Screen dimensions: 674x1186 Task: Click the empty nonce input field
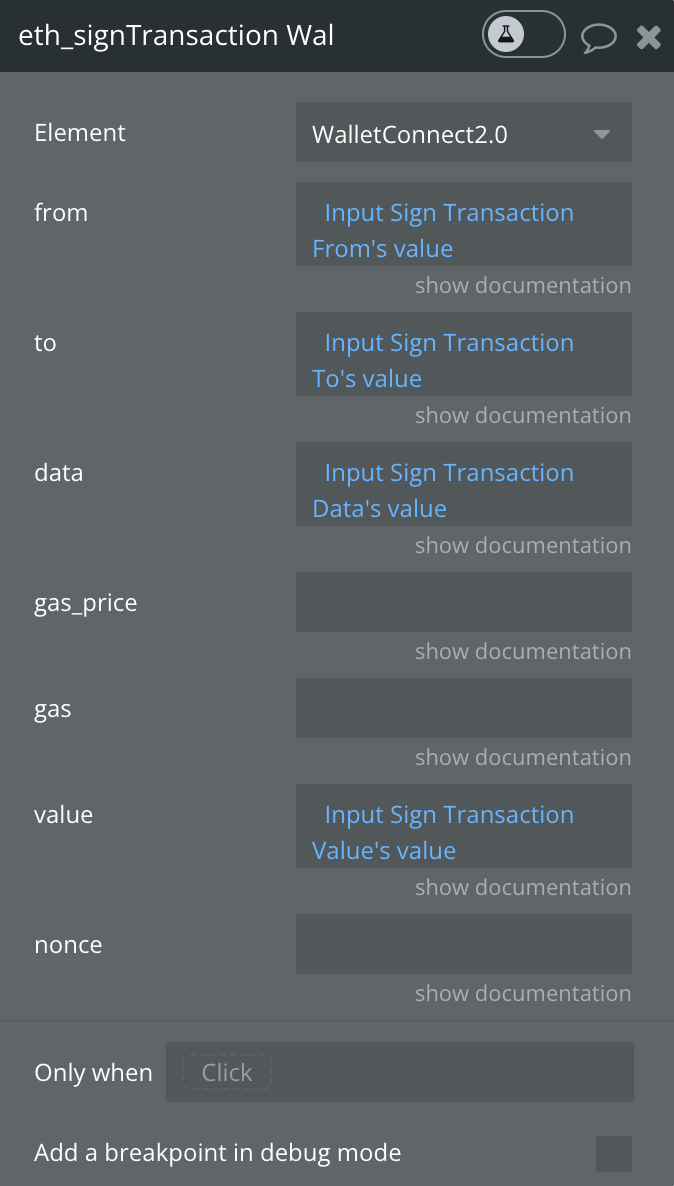pos(464,944)
